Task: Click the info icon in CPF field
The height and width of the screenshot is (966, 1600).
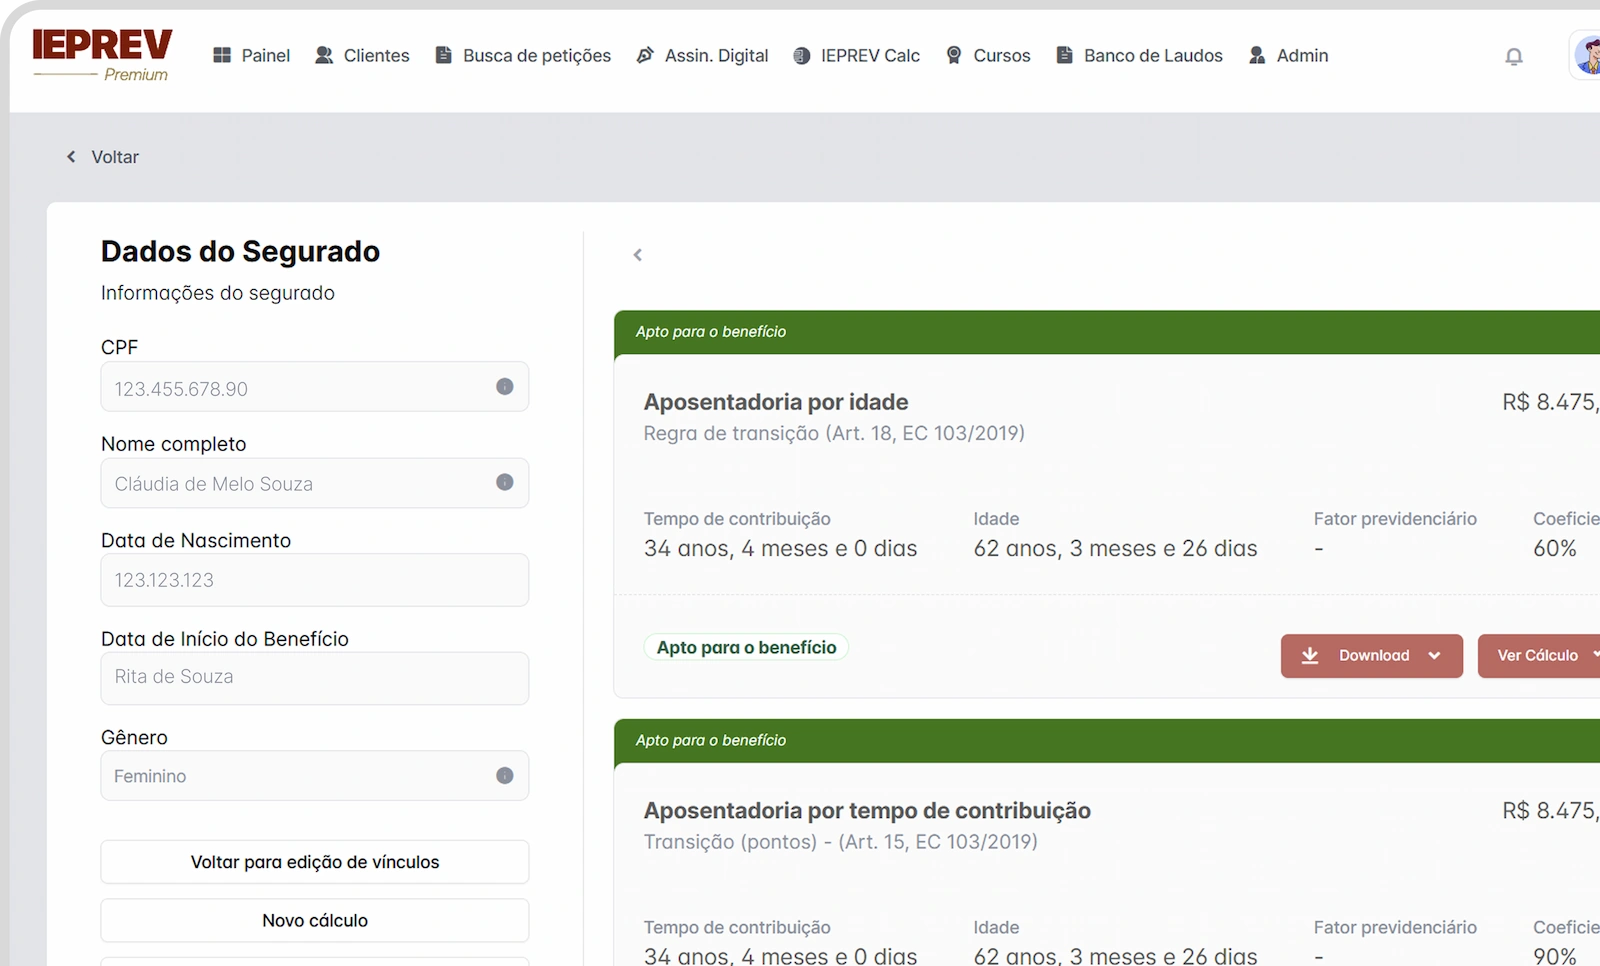Action: point(505,386)
